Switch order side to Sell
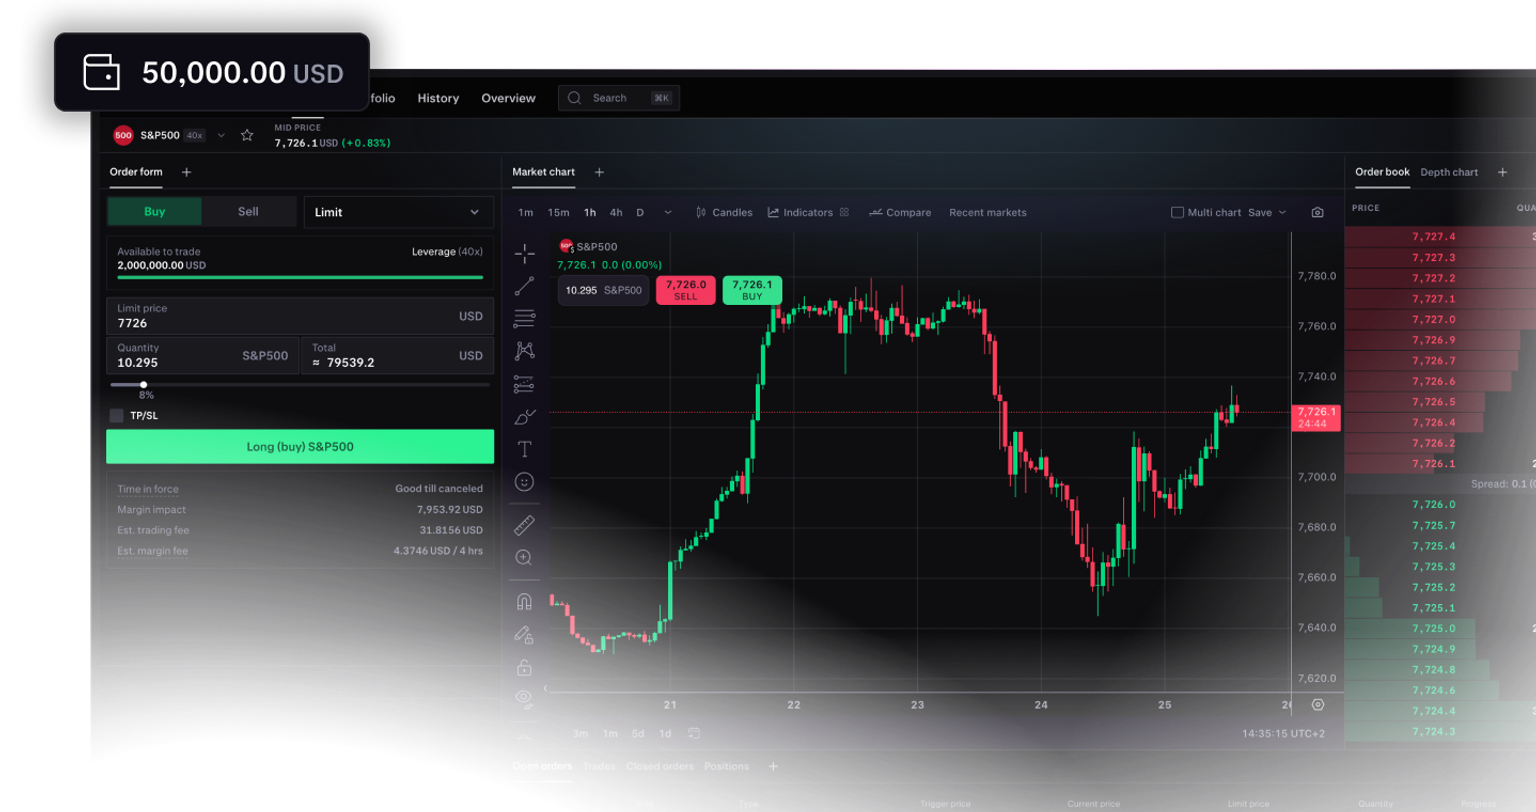This screenshot has width=1536, height=812. click(248, 212)
